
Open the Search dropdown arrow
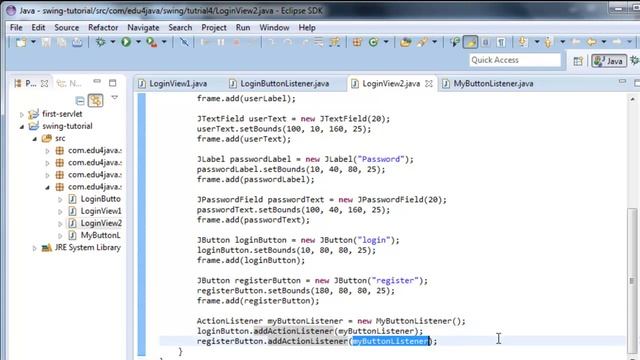coord(434,42)
